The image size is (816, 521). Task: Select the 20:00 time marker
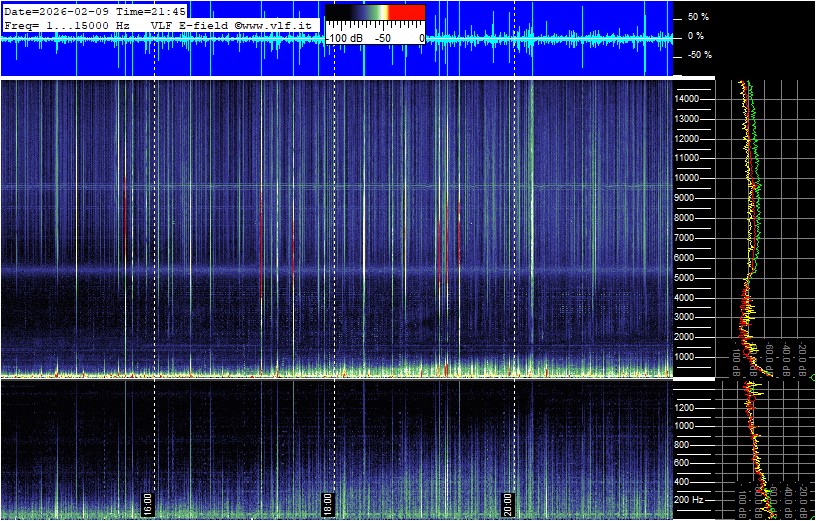(x=507, y=501)
